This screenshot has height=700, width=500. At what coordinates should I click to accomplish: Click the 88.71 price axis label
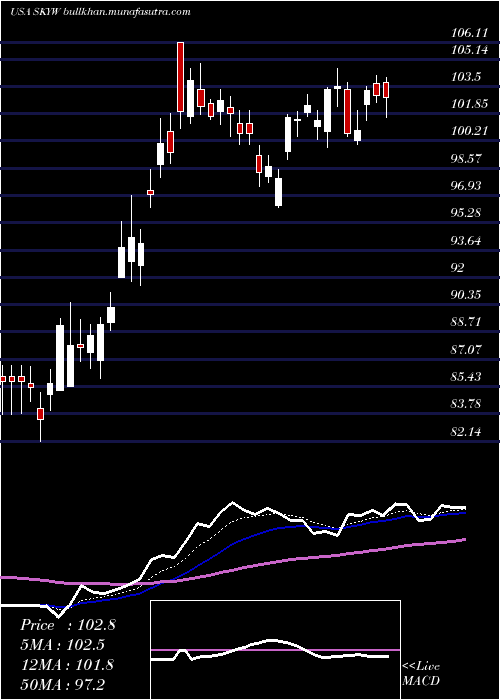tap(466, 322)
